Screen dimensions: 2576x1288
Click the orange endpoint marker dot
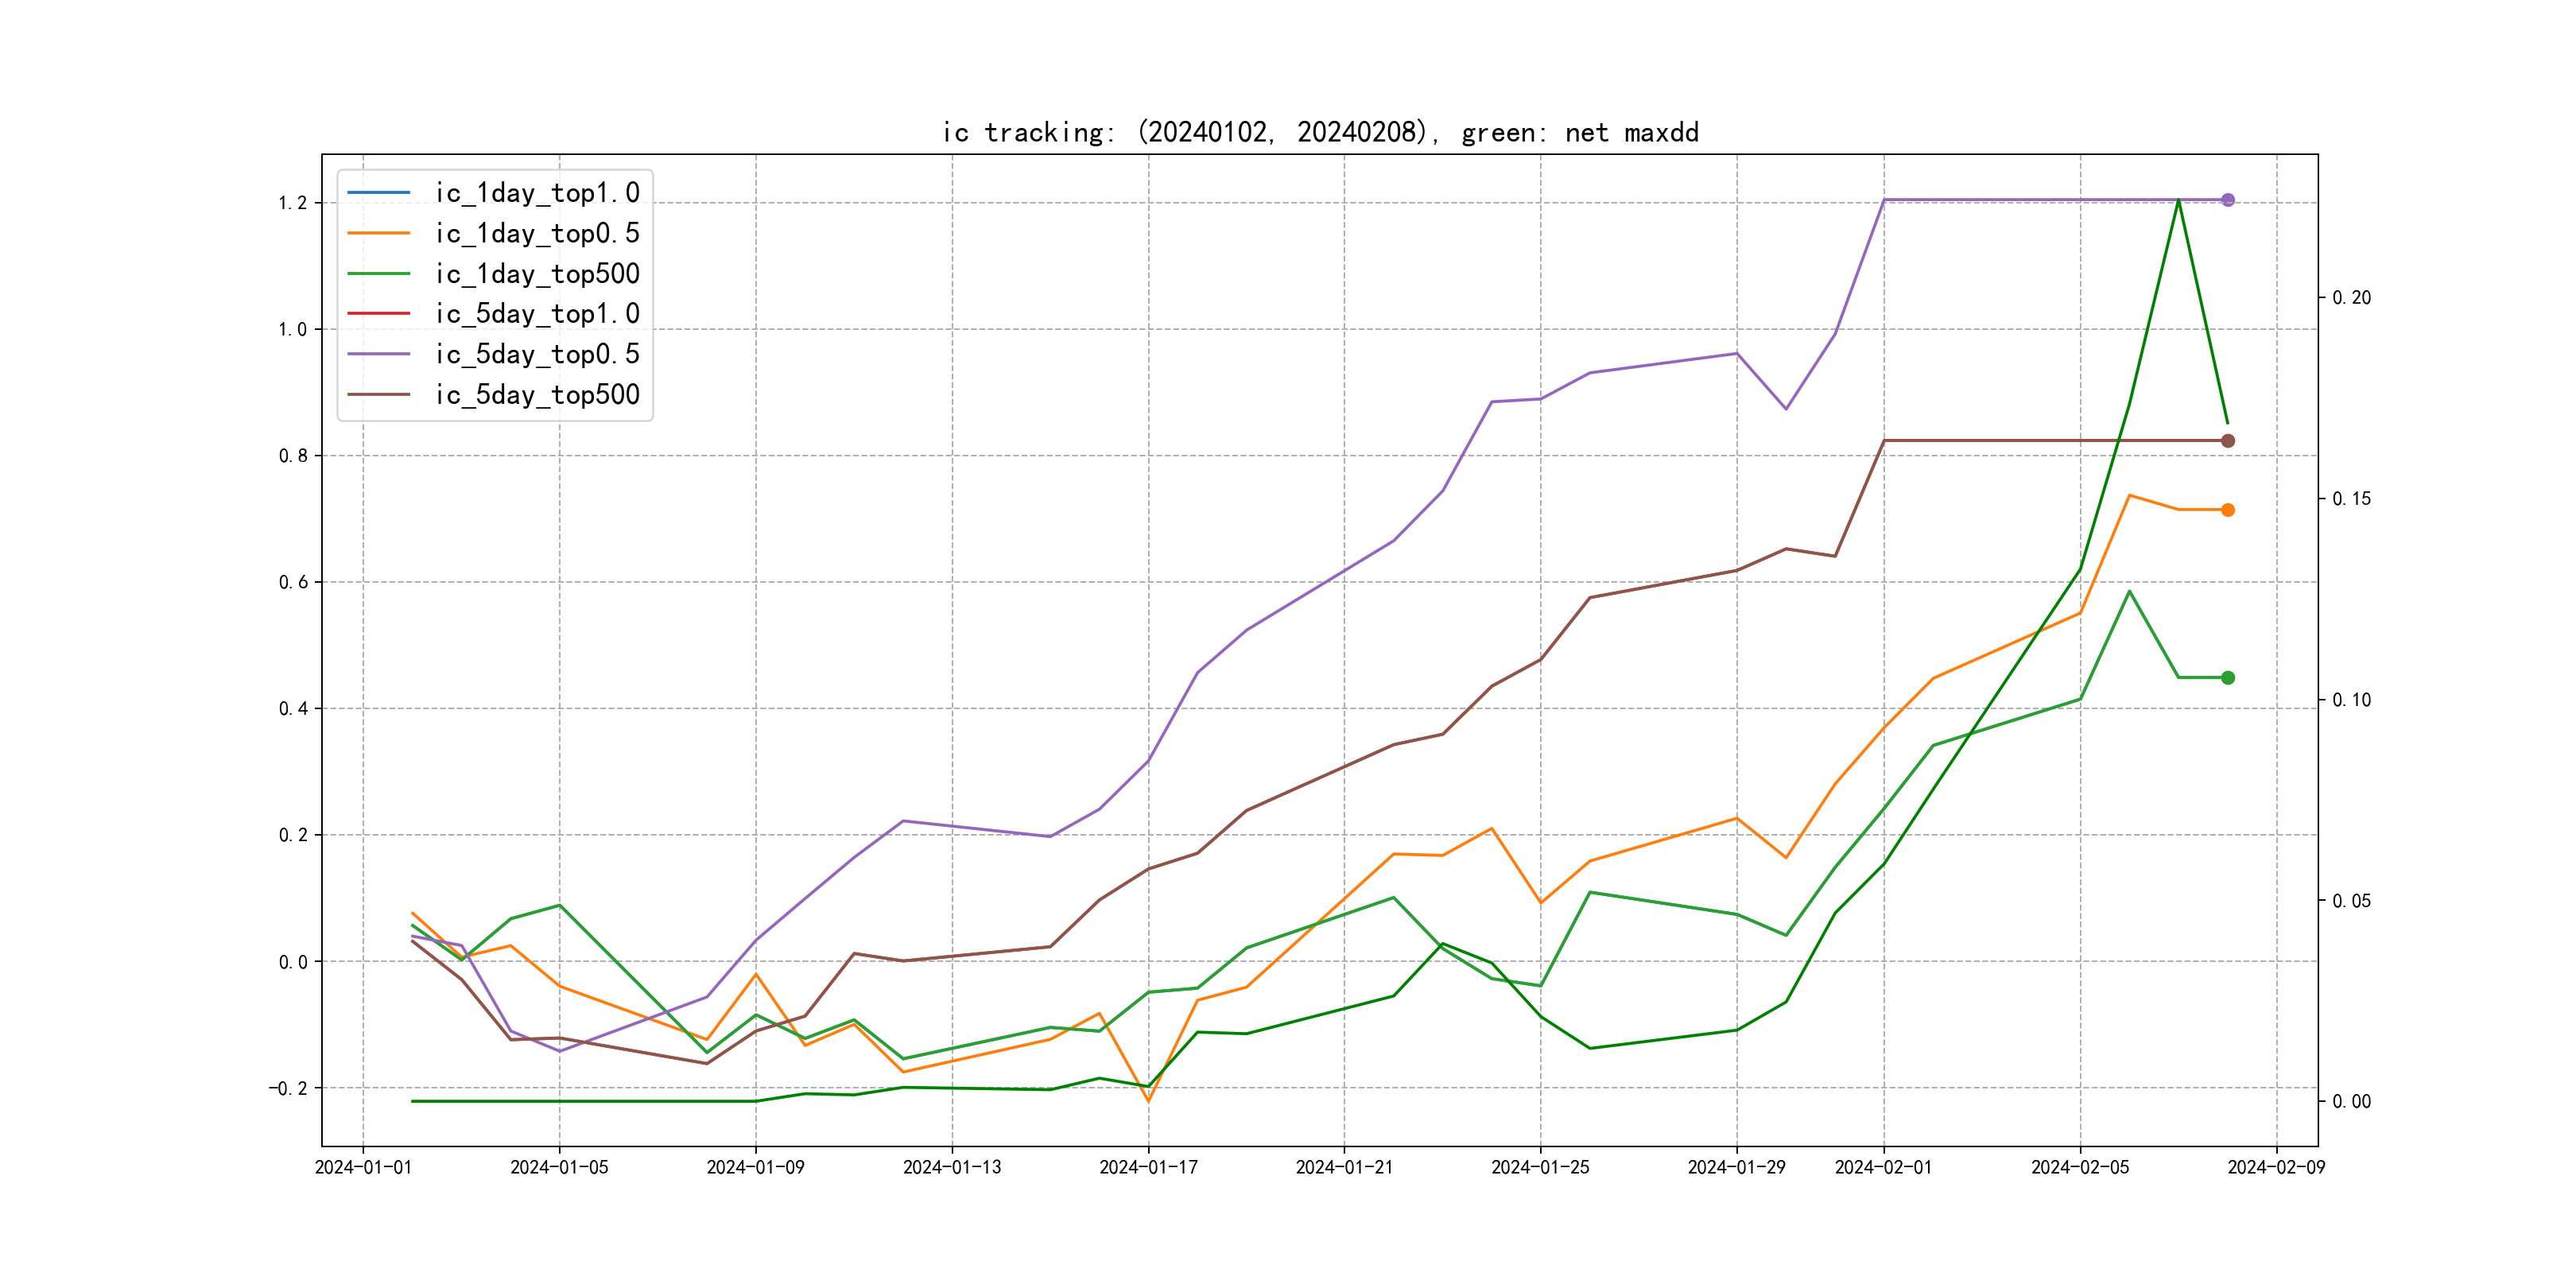click(2227, 510)
